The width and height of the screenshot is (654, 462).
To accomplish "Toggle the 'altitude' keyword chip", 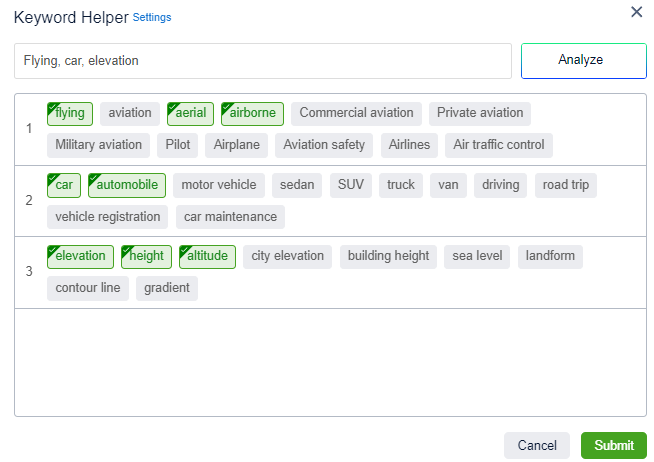I will click(208, 256).
